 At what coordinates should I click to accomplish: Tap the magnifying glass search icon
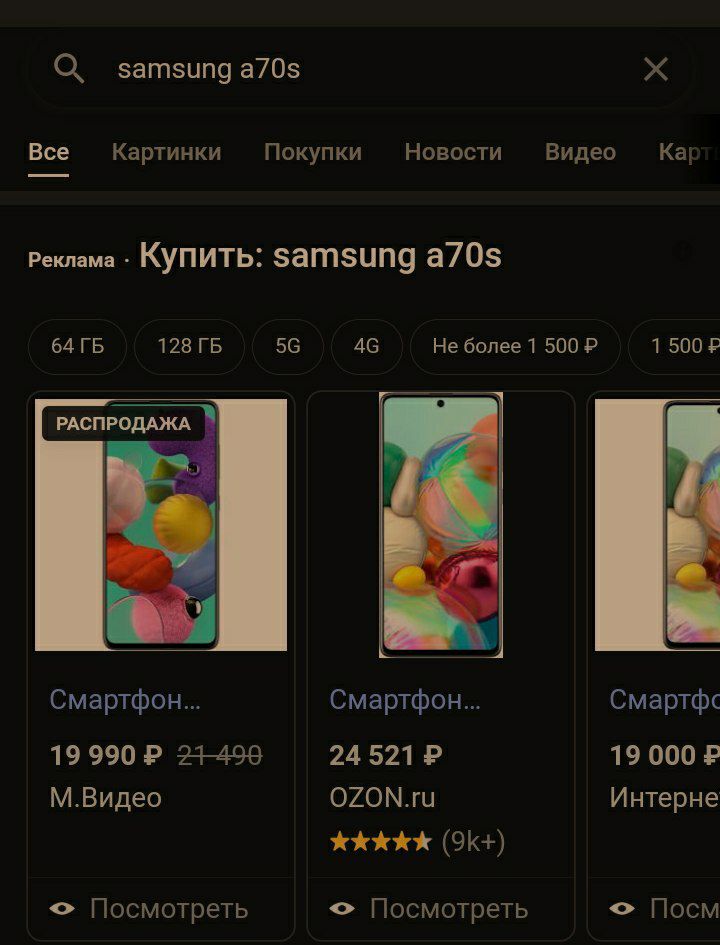click(69, 68)
